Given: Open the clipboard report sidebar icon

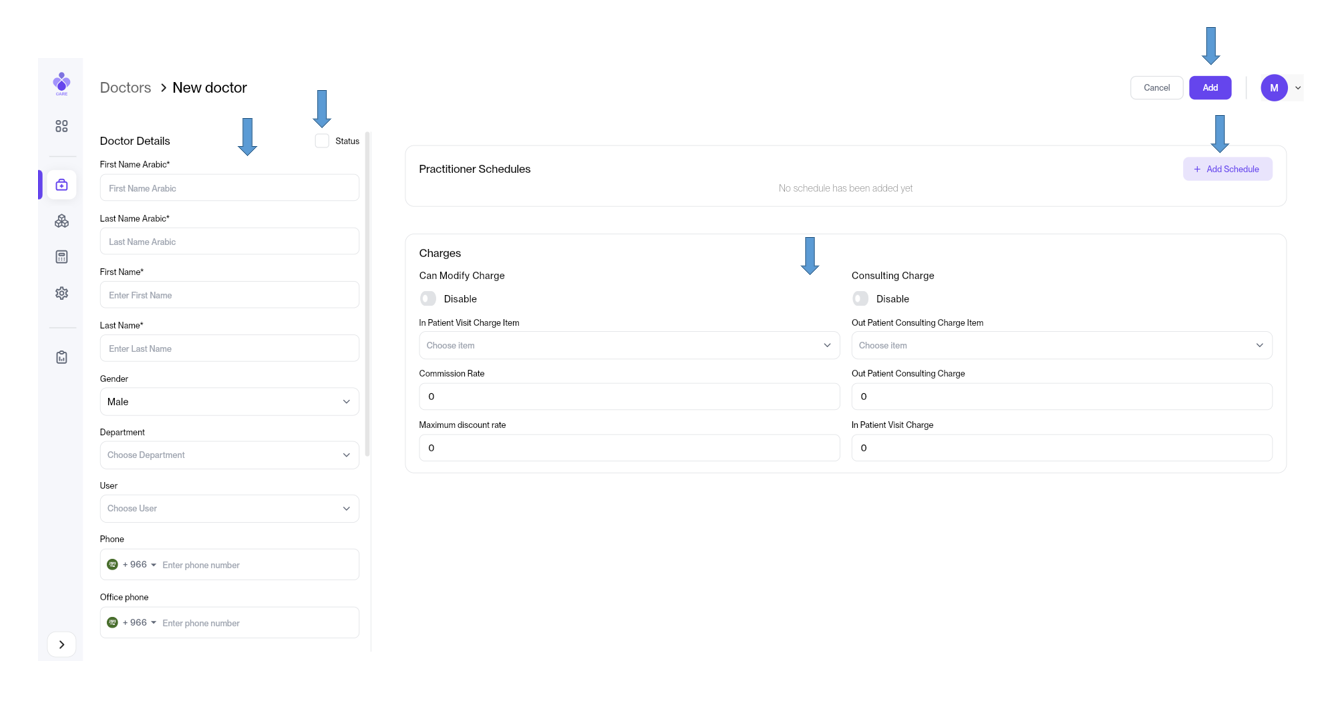Looking at the screenshot, I should tap(61, 357).
